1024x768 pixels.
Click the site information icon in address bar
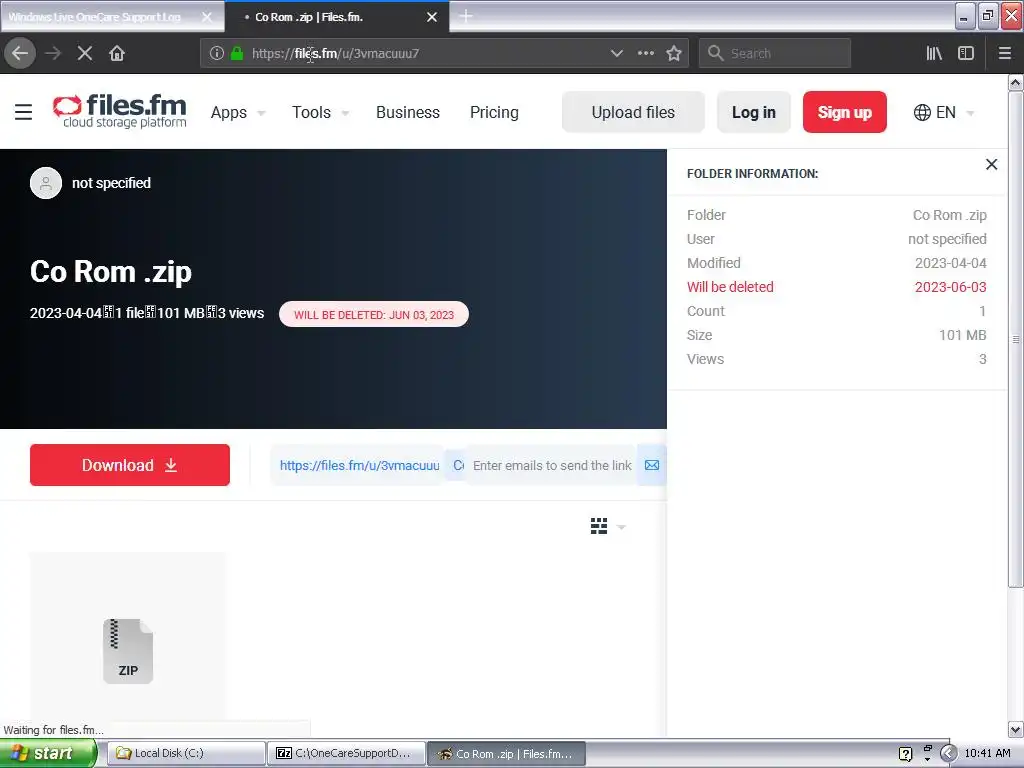click(x=216, y=53)
